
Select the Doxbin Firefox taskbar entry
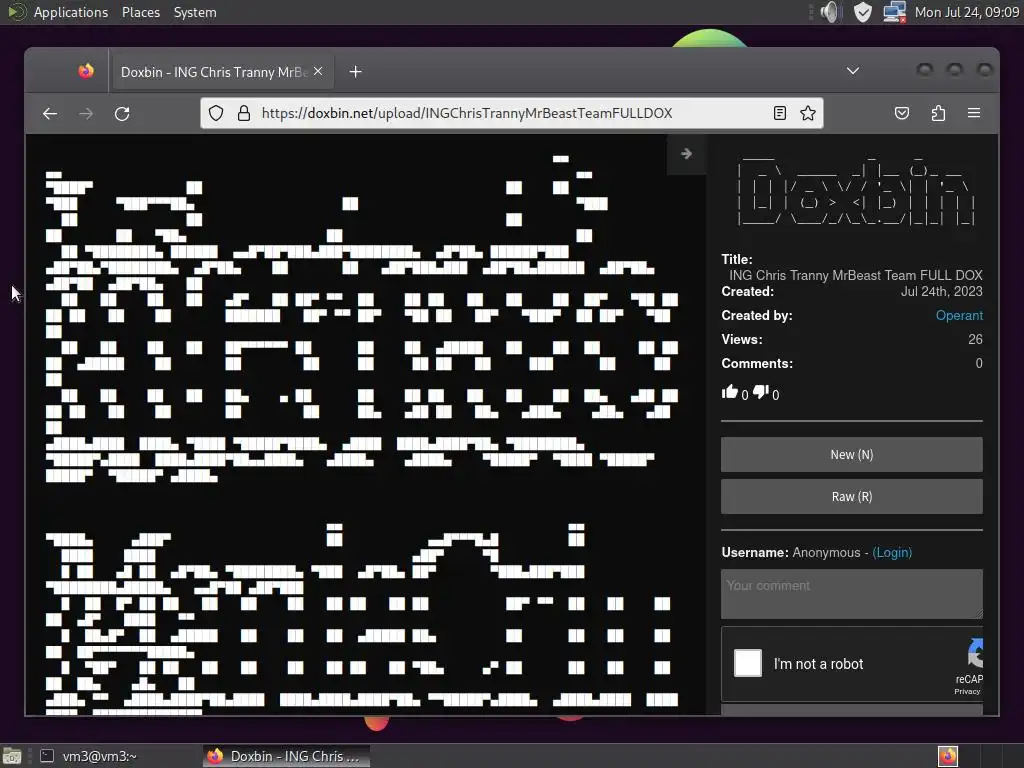click(x=286, y=756)
